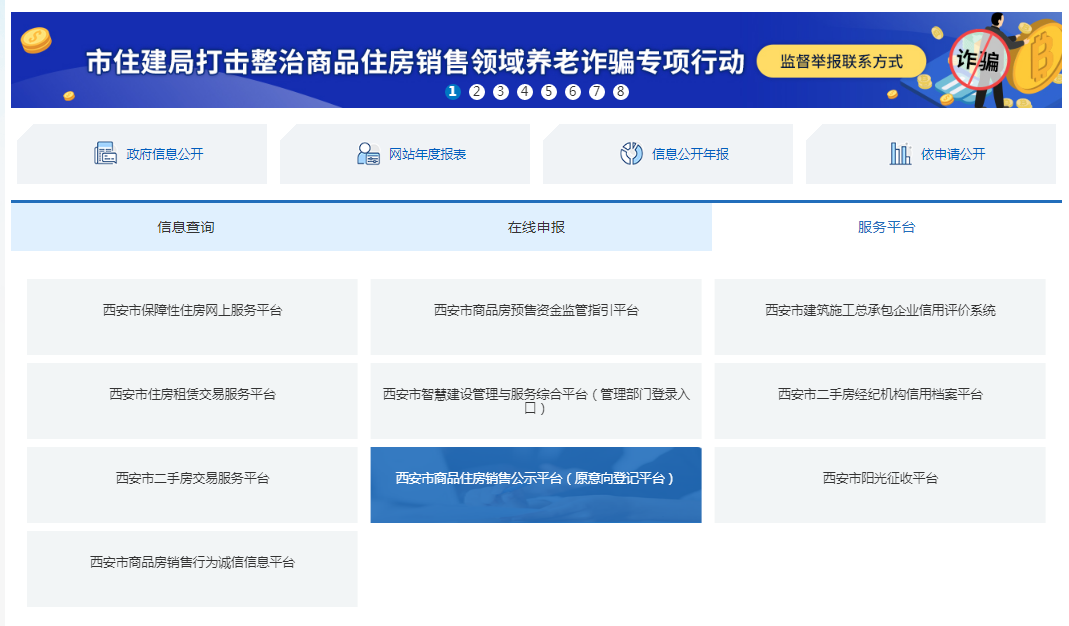Click the 依申请公开 bar chart icon

[x=900, y=153]
